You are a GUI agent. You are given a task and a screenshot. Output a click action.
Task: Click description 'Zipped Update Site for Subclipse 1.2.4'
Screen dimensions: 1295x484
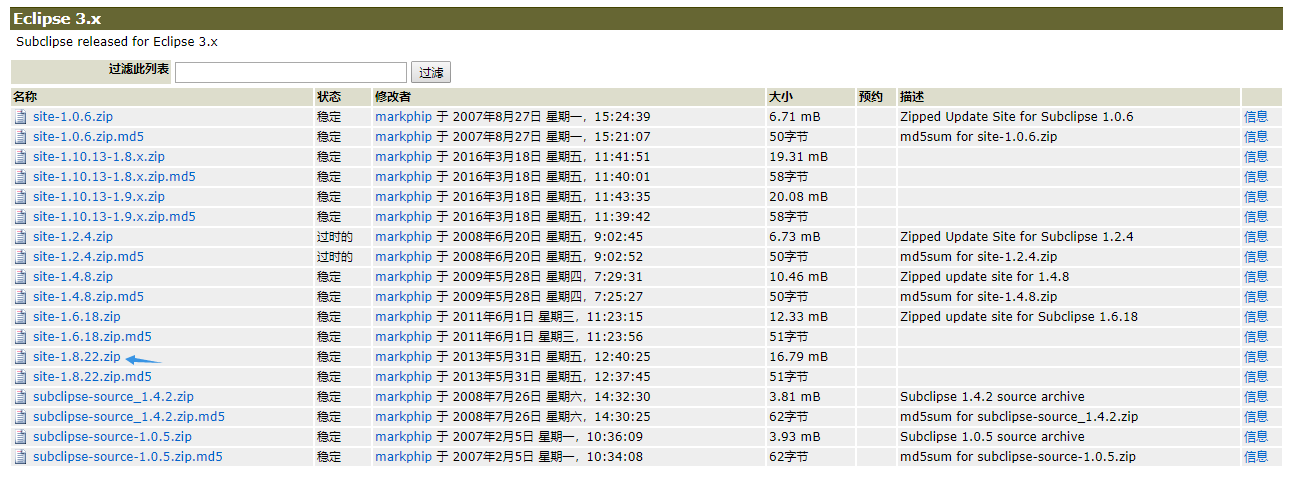click(1017, 237)
